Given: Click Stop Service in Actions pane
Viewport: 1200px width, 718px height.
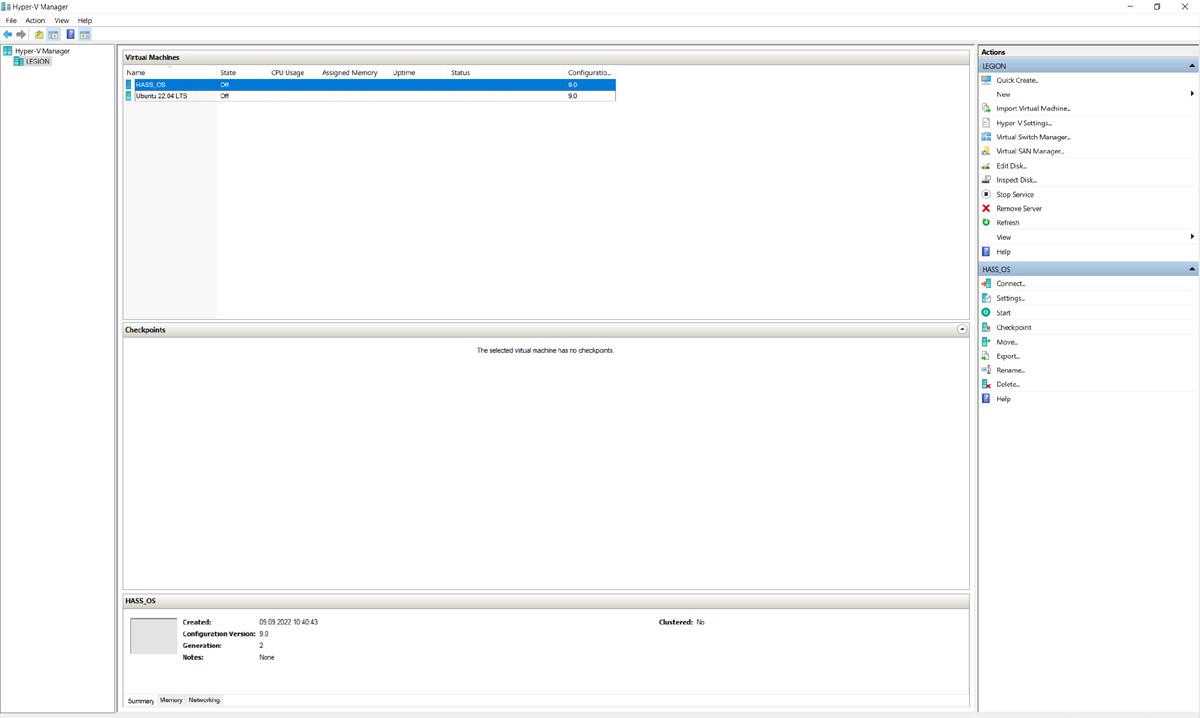Looking at the screenshot, I should [x=1015, y=194].
